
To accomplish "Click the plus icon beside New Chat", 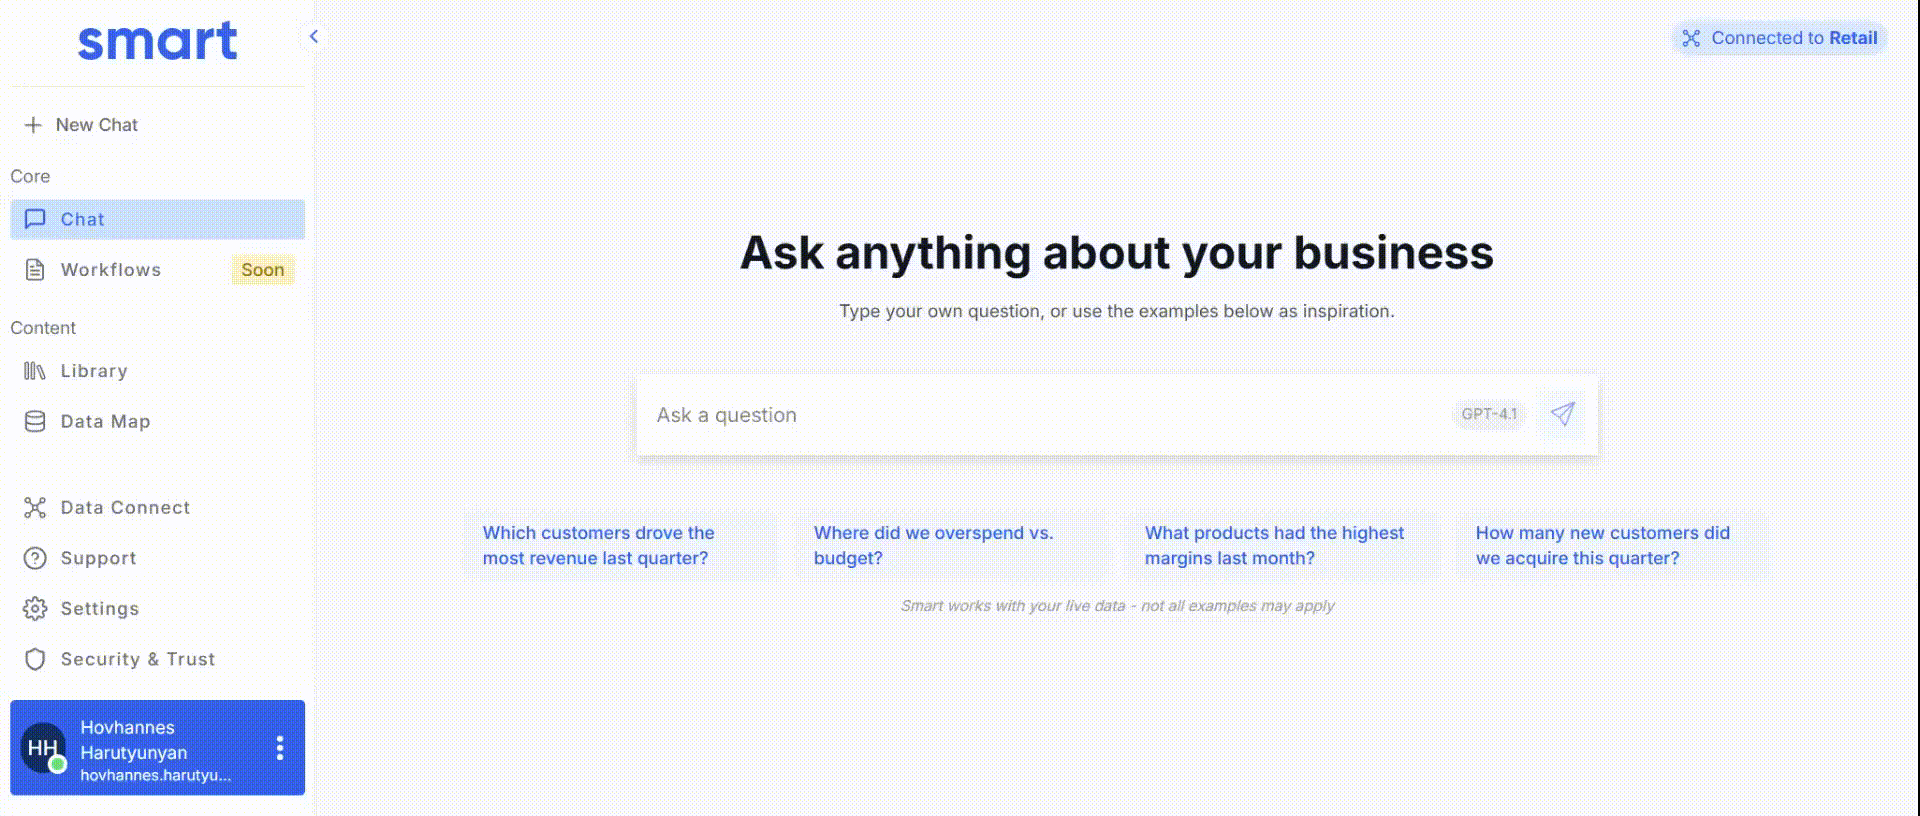I will 33,125.
